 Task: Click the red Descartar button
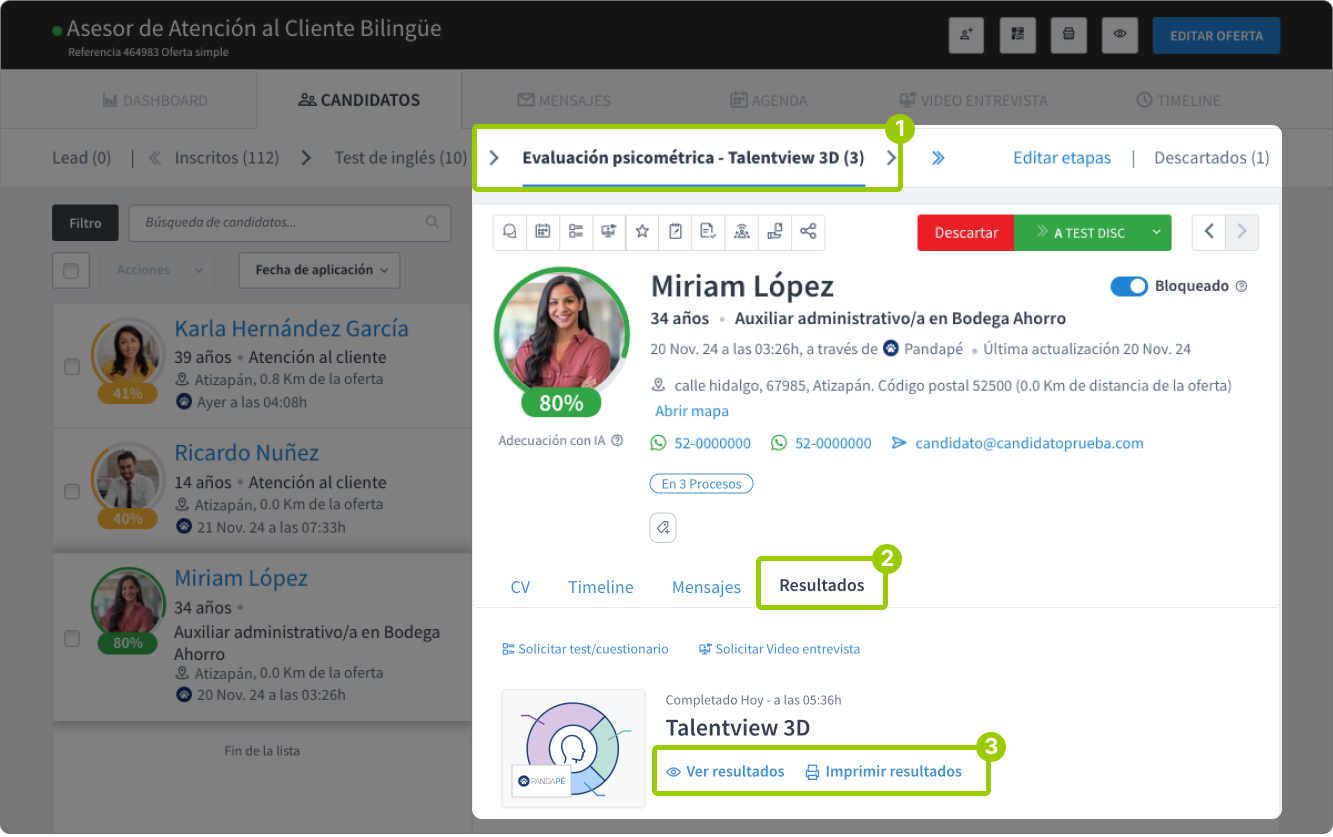click(x=965, y=232)
